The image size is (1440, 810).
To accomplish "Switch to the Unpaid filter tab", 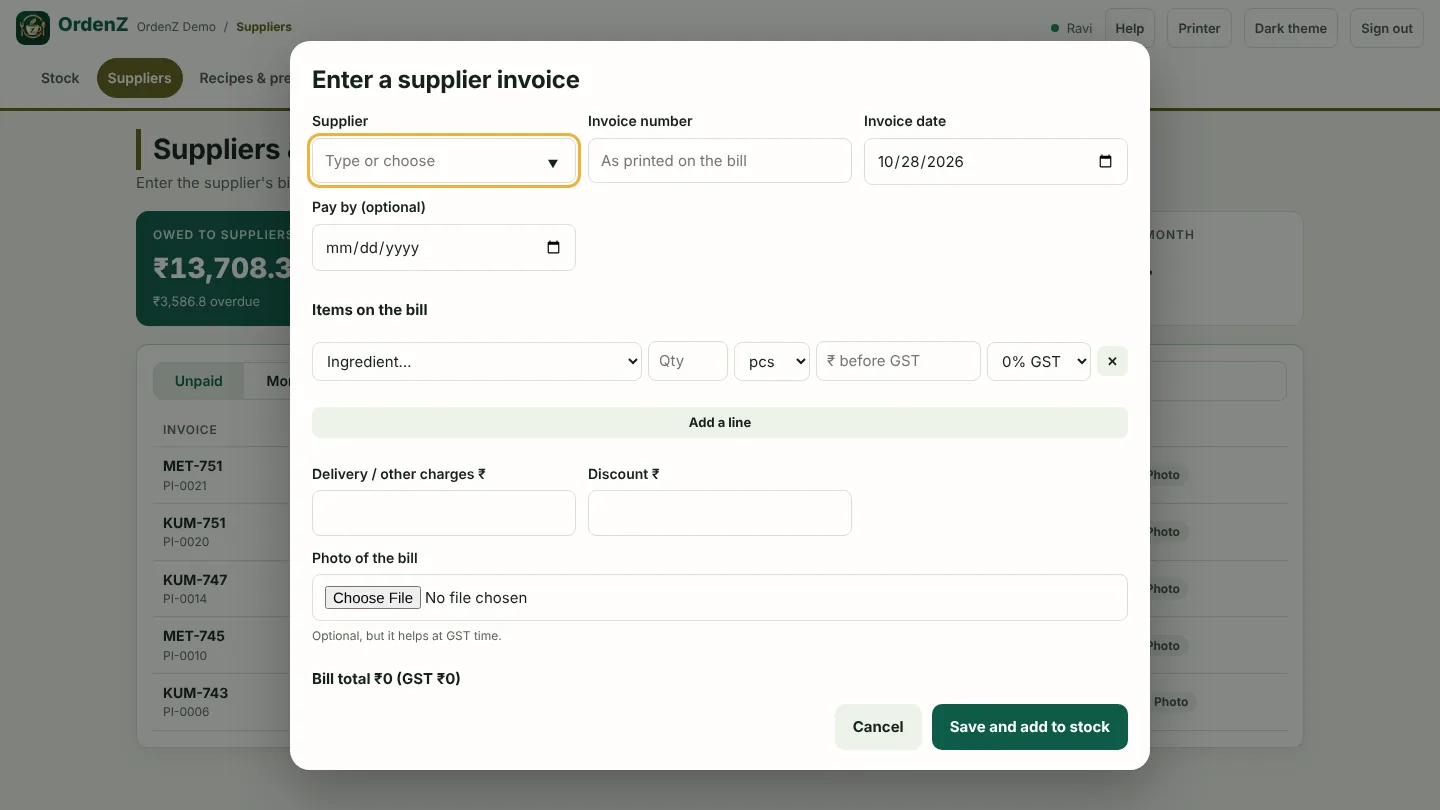I will pyautogui.click(x=199, y=381).
